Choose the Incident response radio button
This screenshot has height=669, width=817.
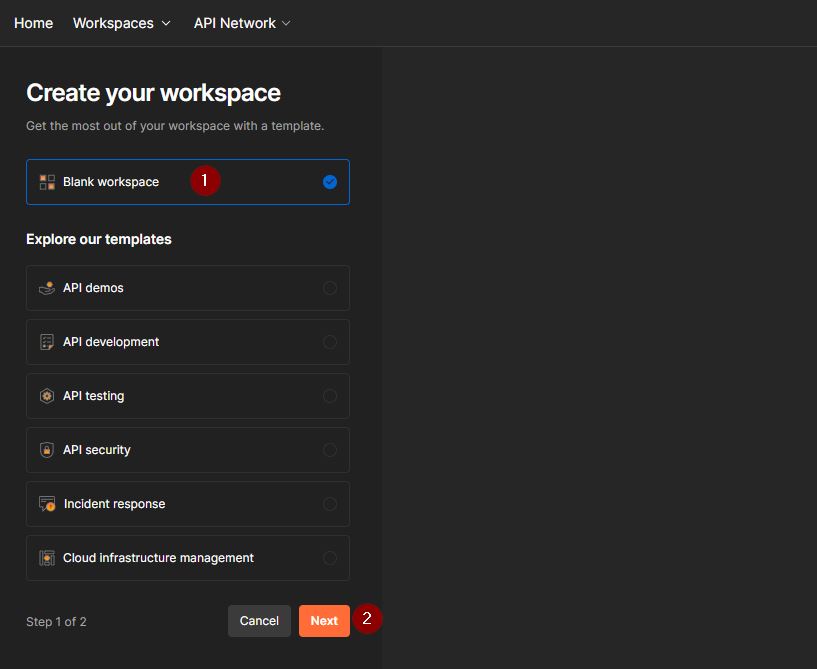click(x=330, y=504)
